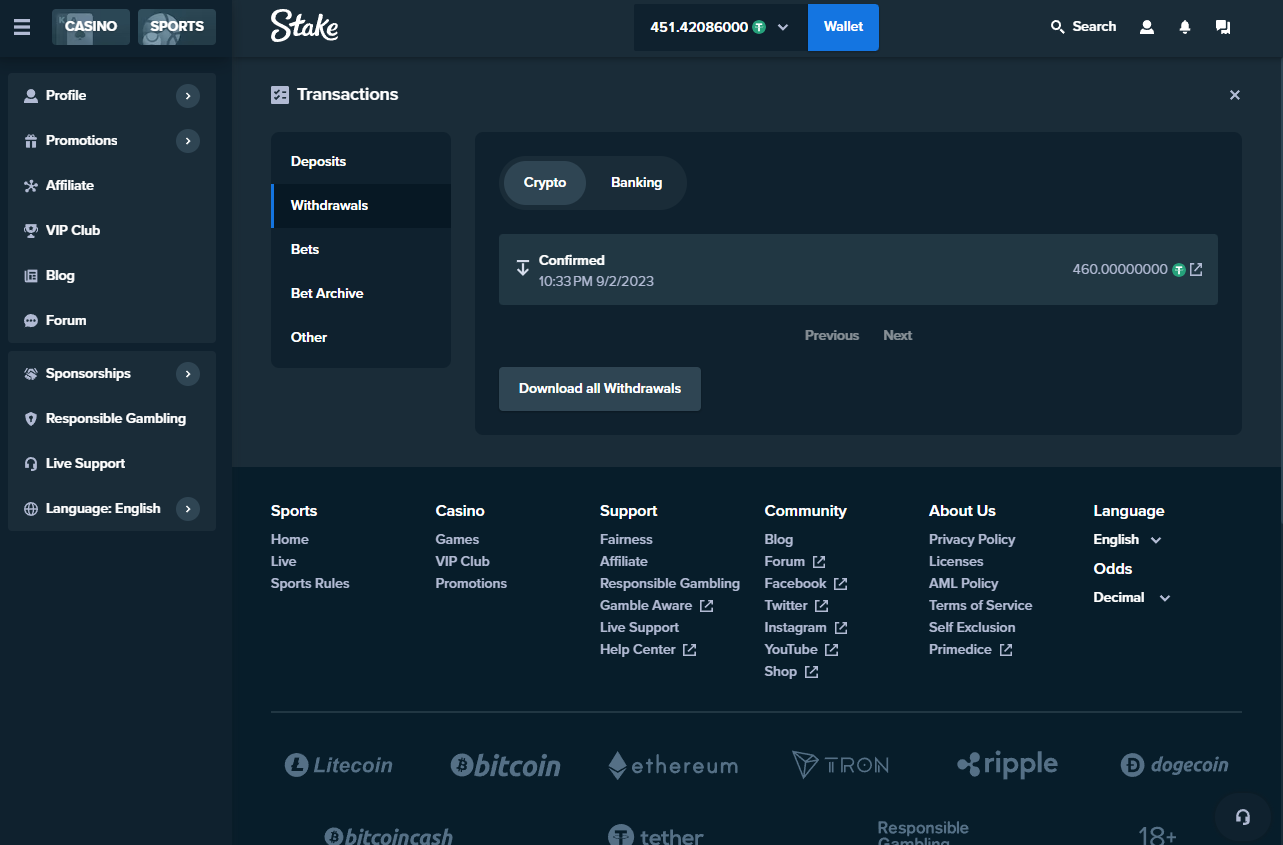
Task: Click the Responsible Gambling shield icon
Action: [x=31, y=419]
